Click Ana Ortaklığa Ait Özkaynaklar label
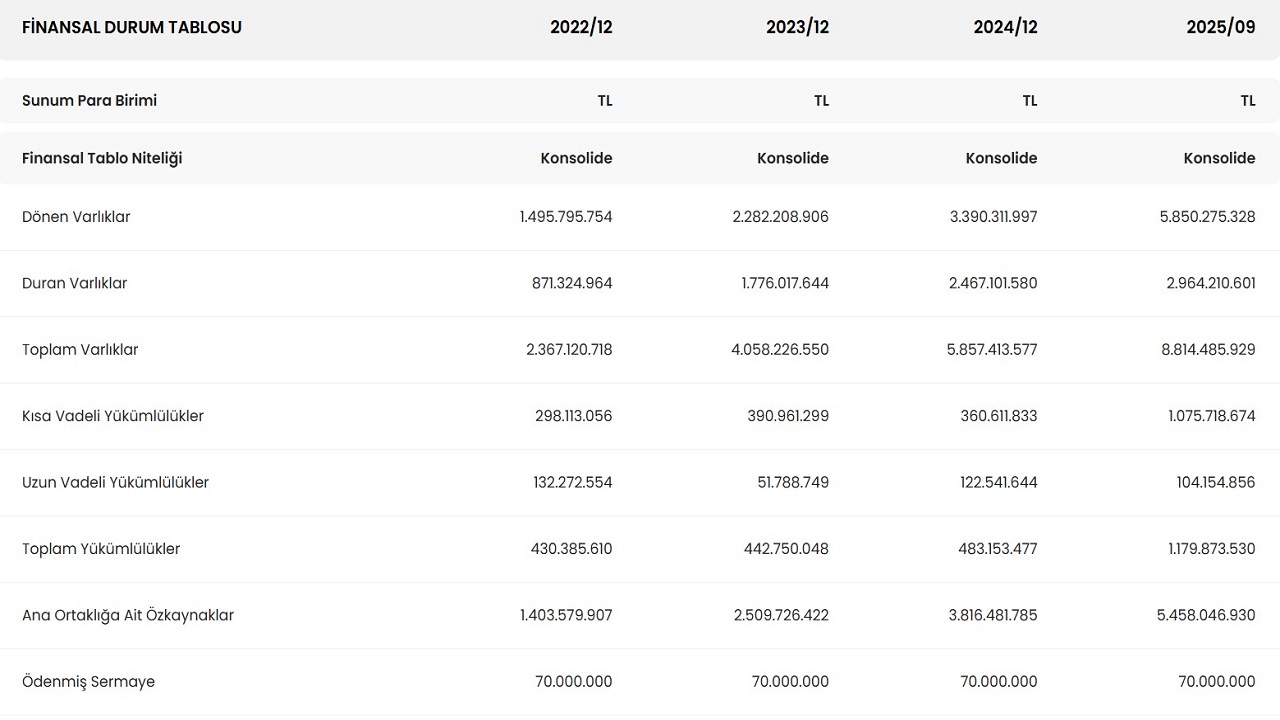The image size is (1280, 720). 128,615
